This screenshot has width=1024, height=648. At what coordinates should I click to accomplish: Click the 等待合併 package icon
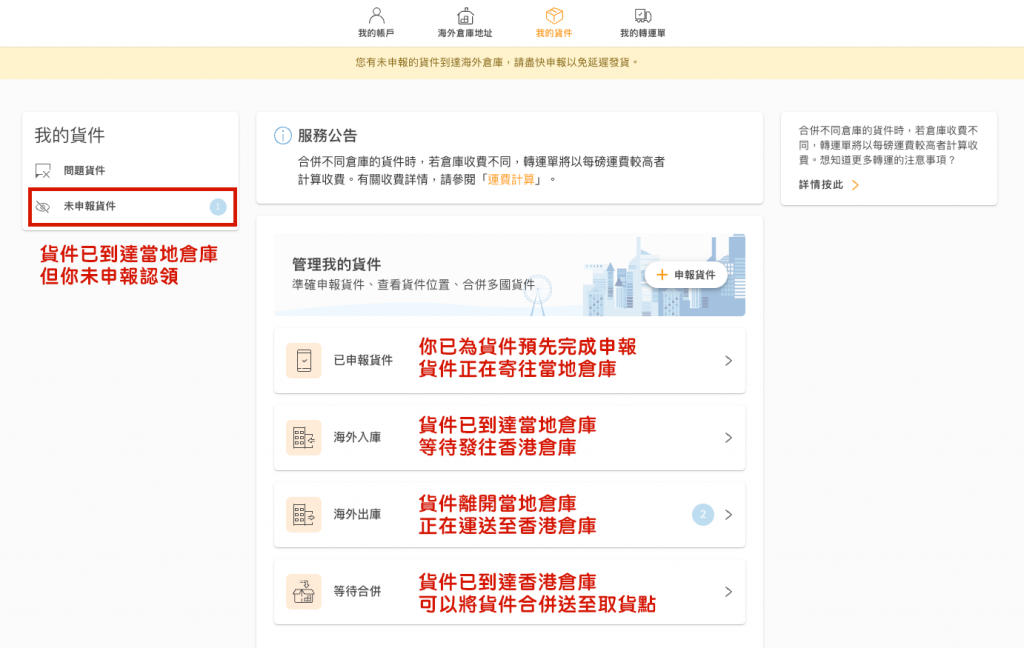click(x=304, y=592)
